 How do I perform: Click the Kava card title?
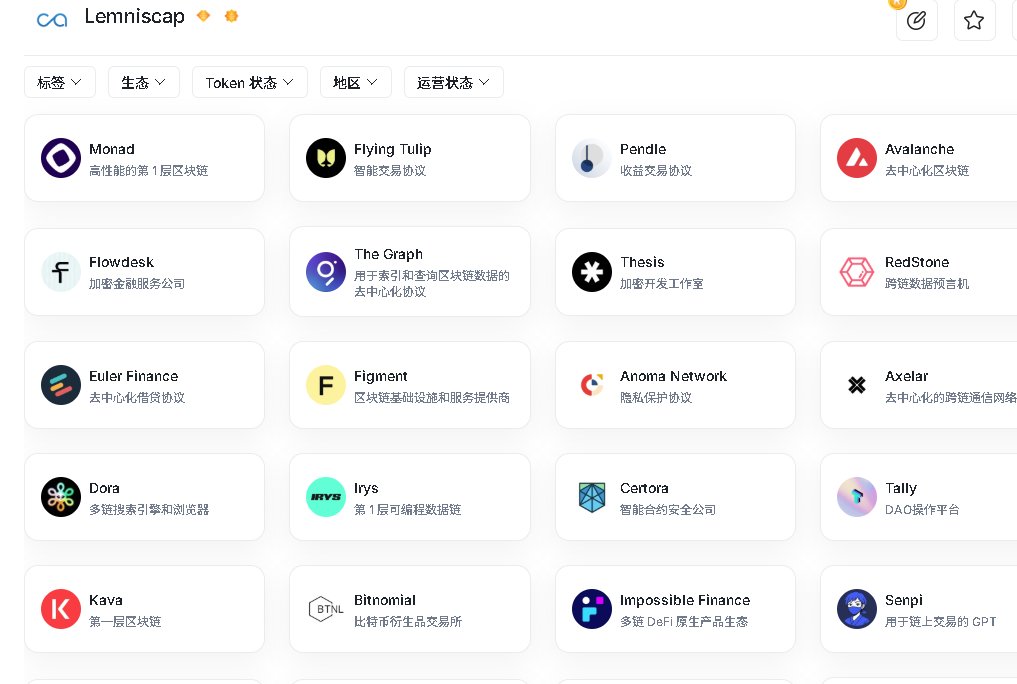coord(106,600)
